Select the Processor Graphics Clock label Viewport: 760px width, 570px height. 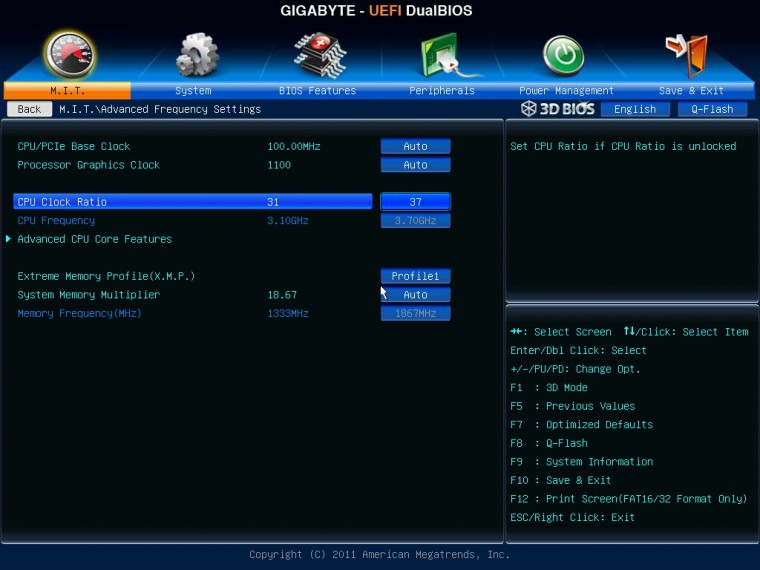pos(88,165)
